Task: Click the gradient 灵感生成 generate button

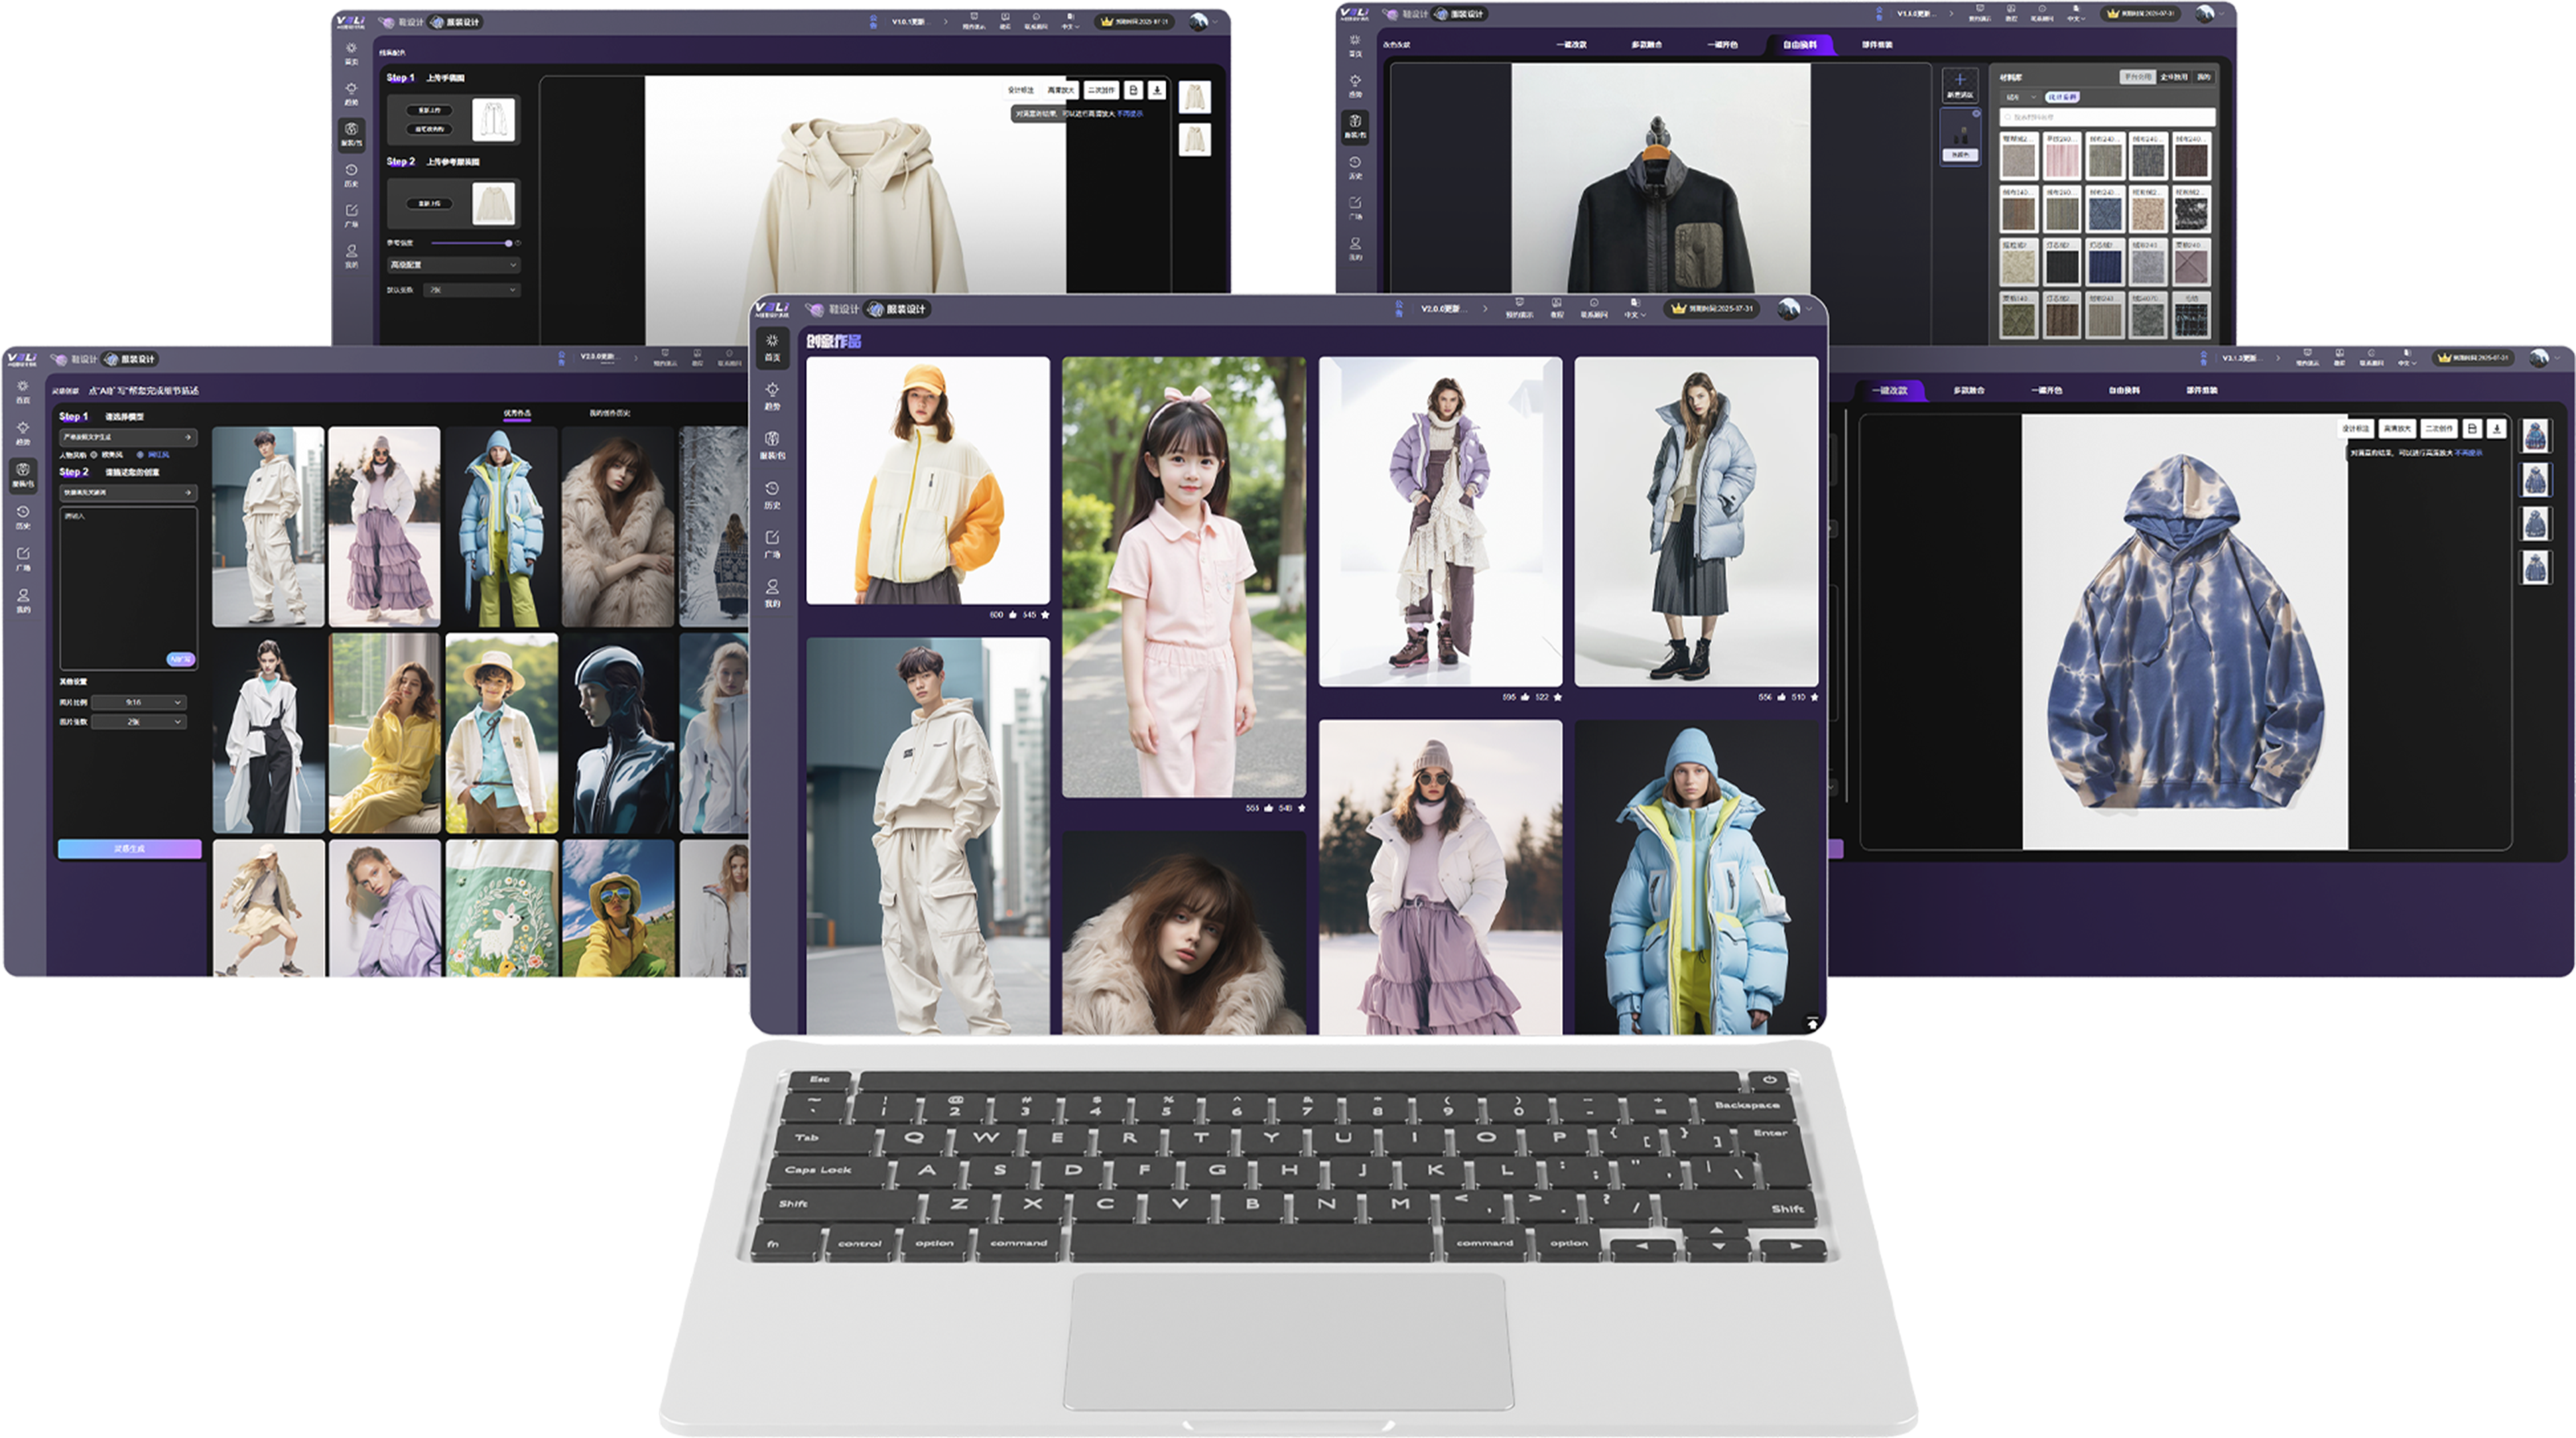Action: [129, 848]
